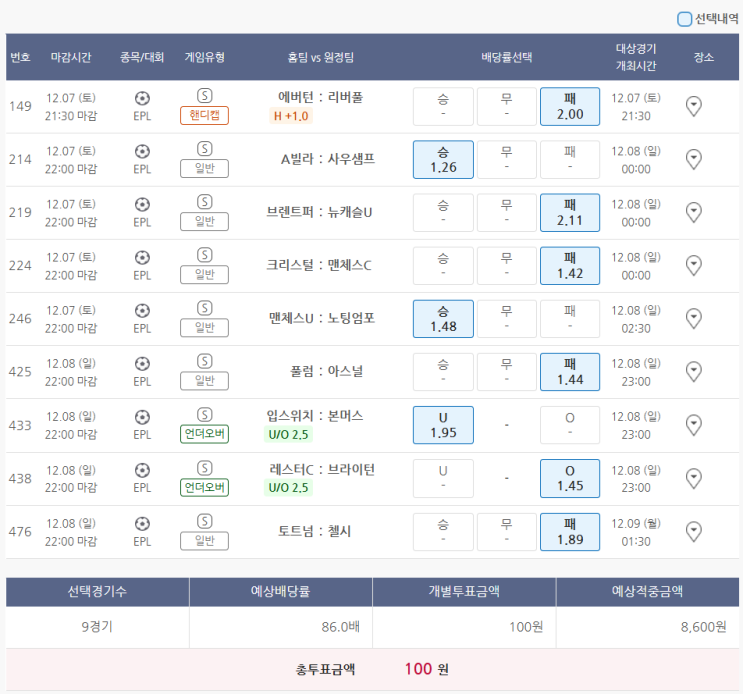This screenshot has width=743, height=694.
Task: Deselect 승 1.26 for A빌라 : 사우샘프
Action: point(443,160)
